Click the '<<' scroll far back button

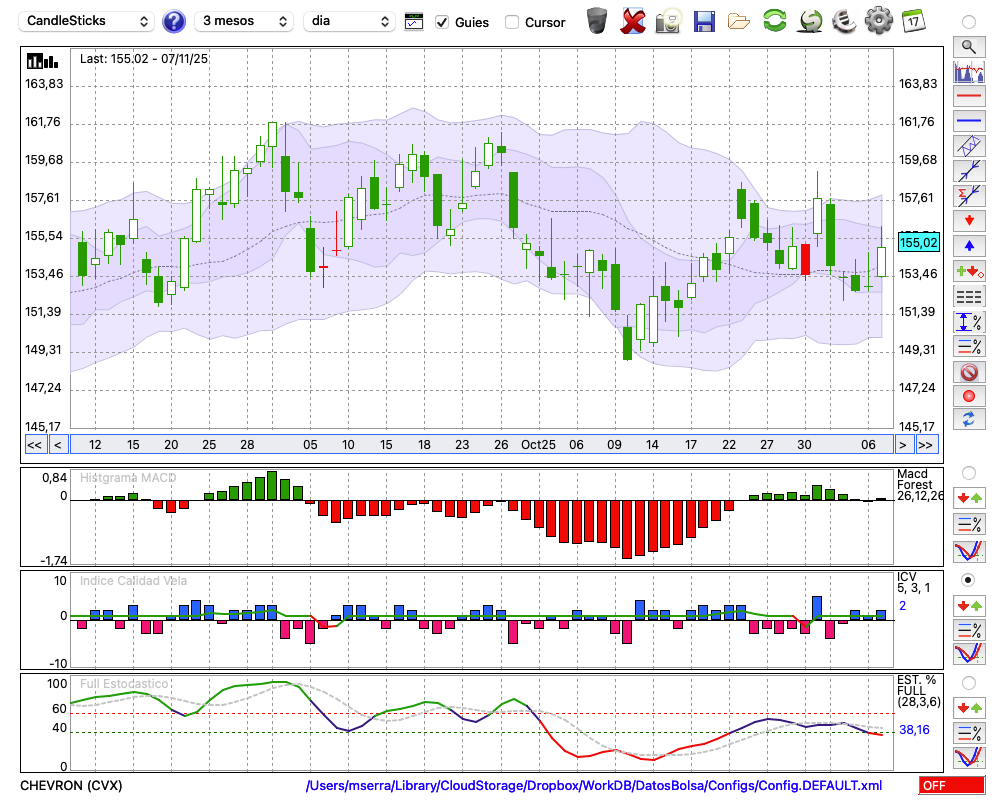coord(34,445)
